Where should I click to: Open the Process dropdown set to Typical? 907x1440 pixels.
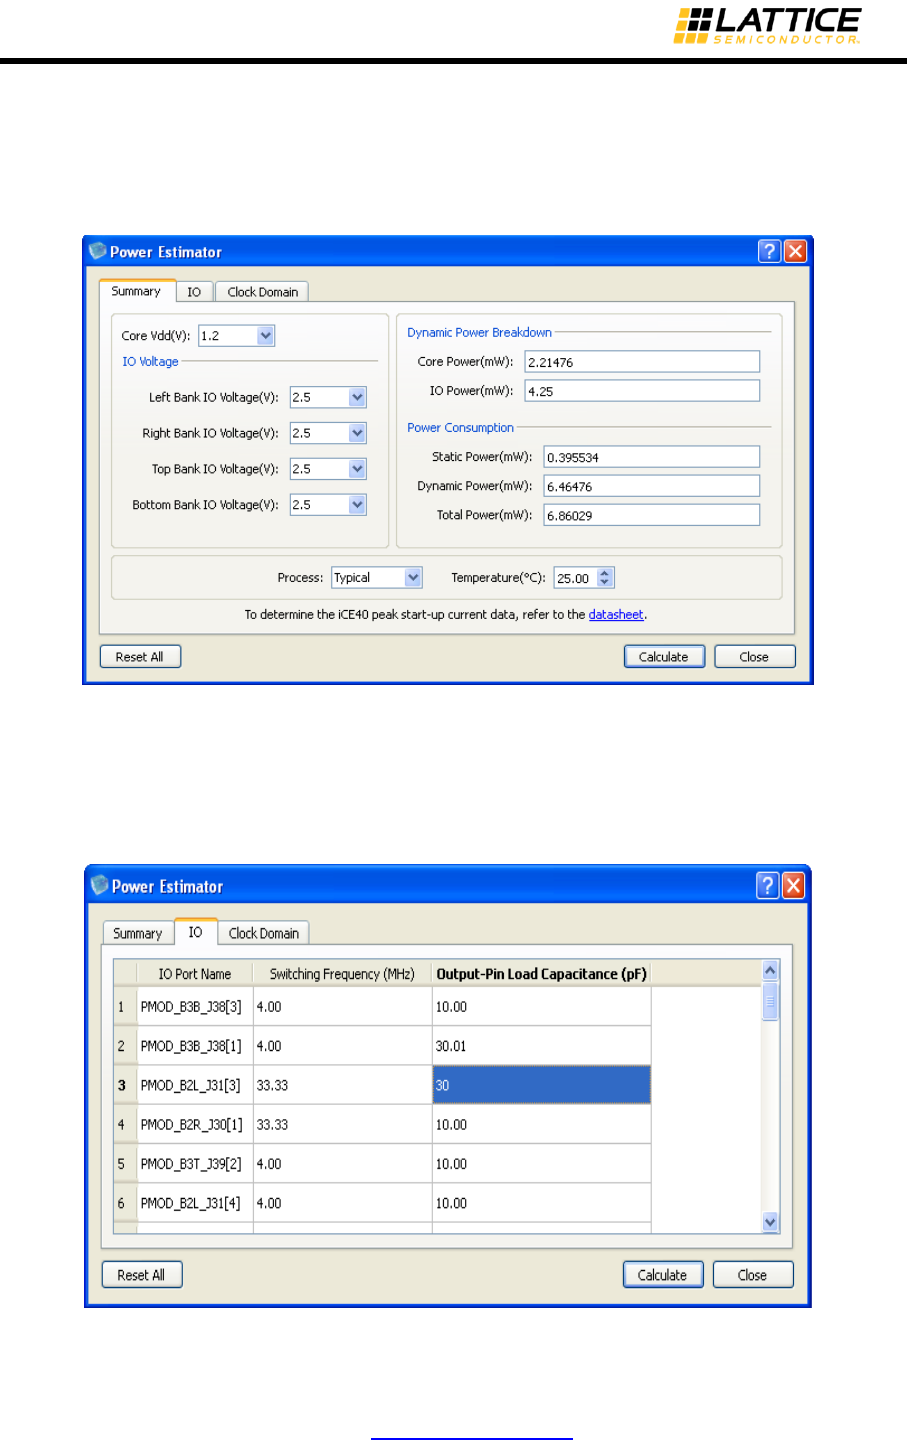pos(413,578)
